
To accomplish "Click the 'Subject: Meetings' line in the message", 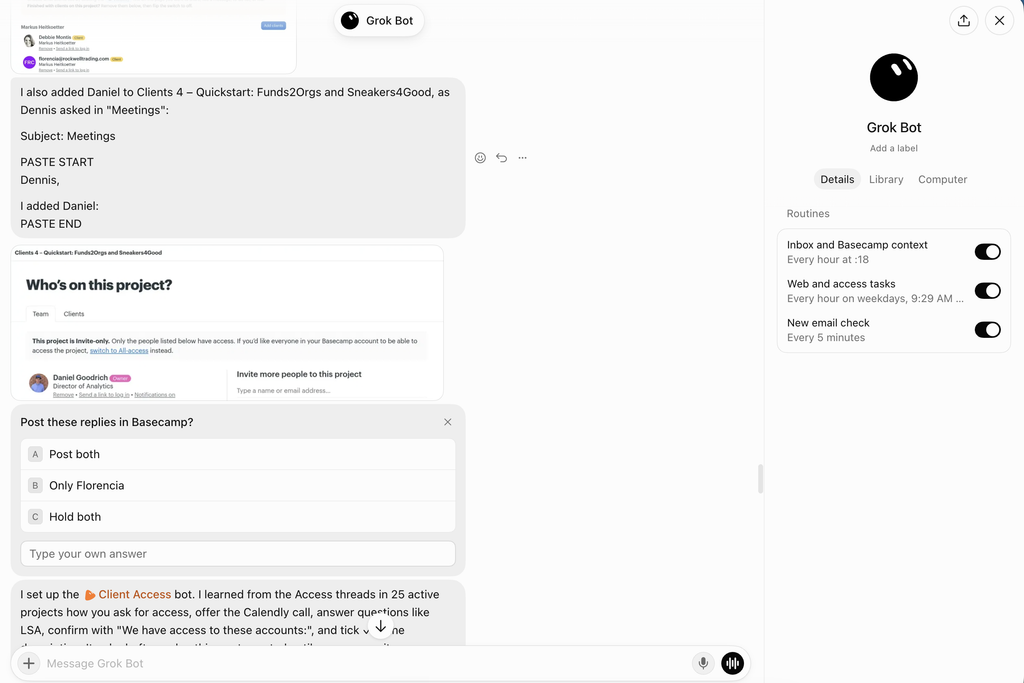I will [x=68, y=136].
